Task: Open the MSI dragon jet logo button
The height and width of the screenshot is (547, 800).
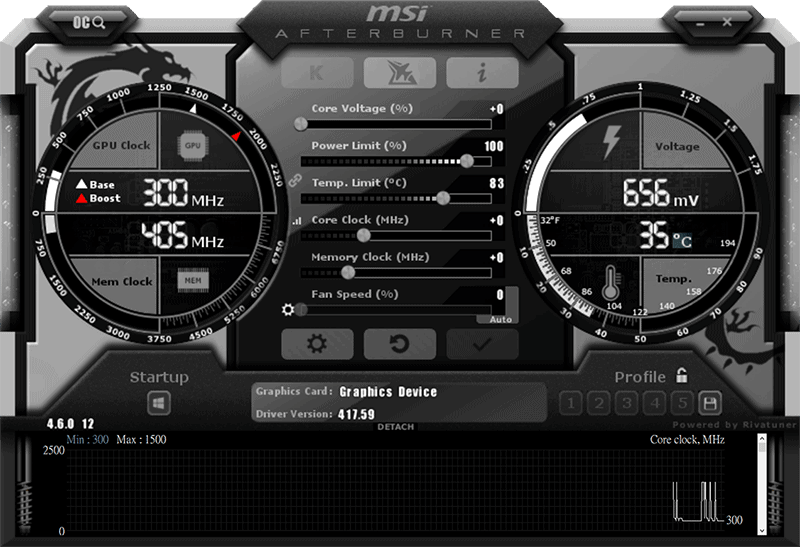Action: click(x=400, y=72)
